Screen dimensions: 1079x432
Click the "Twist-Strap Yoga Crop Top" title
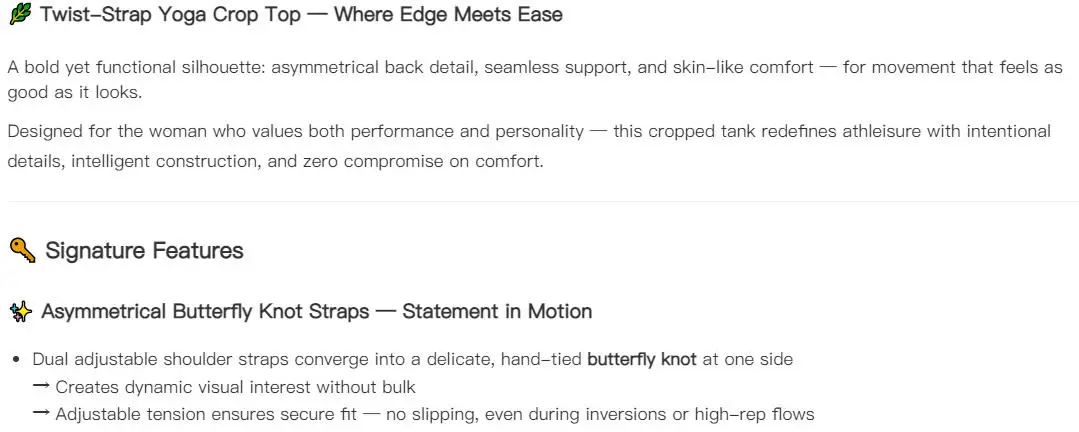point(170,14)
